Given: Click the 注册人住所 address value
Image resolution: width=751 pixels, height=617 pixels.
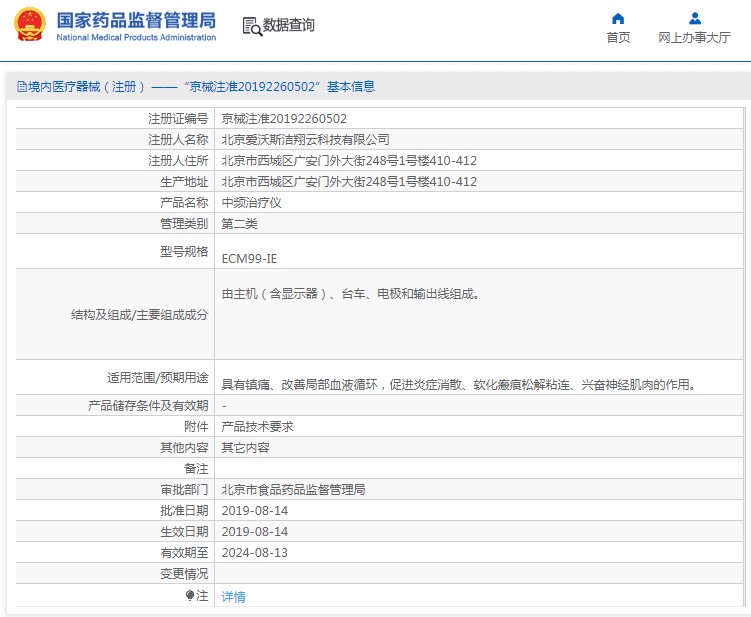Looking at the screenshot, I should click(x=349, y=160).
